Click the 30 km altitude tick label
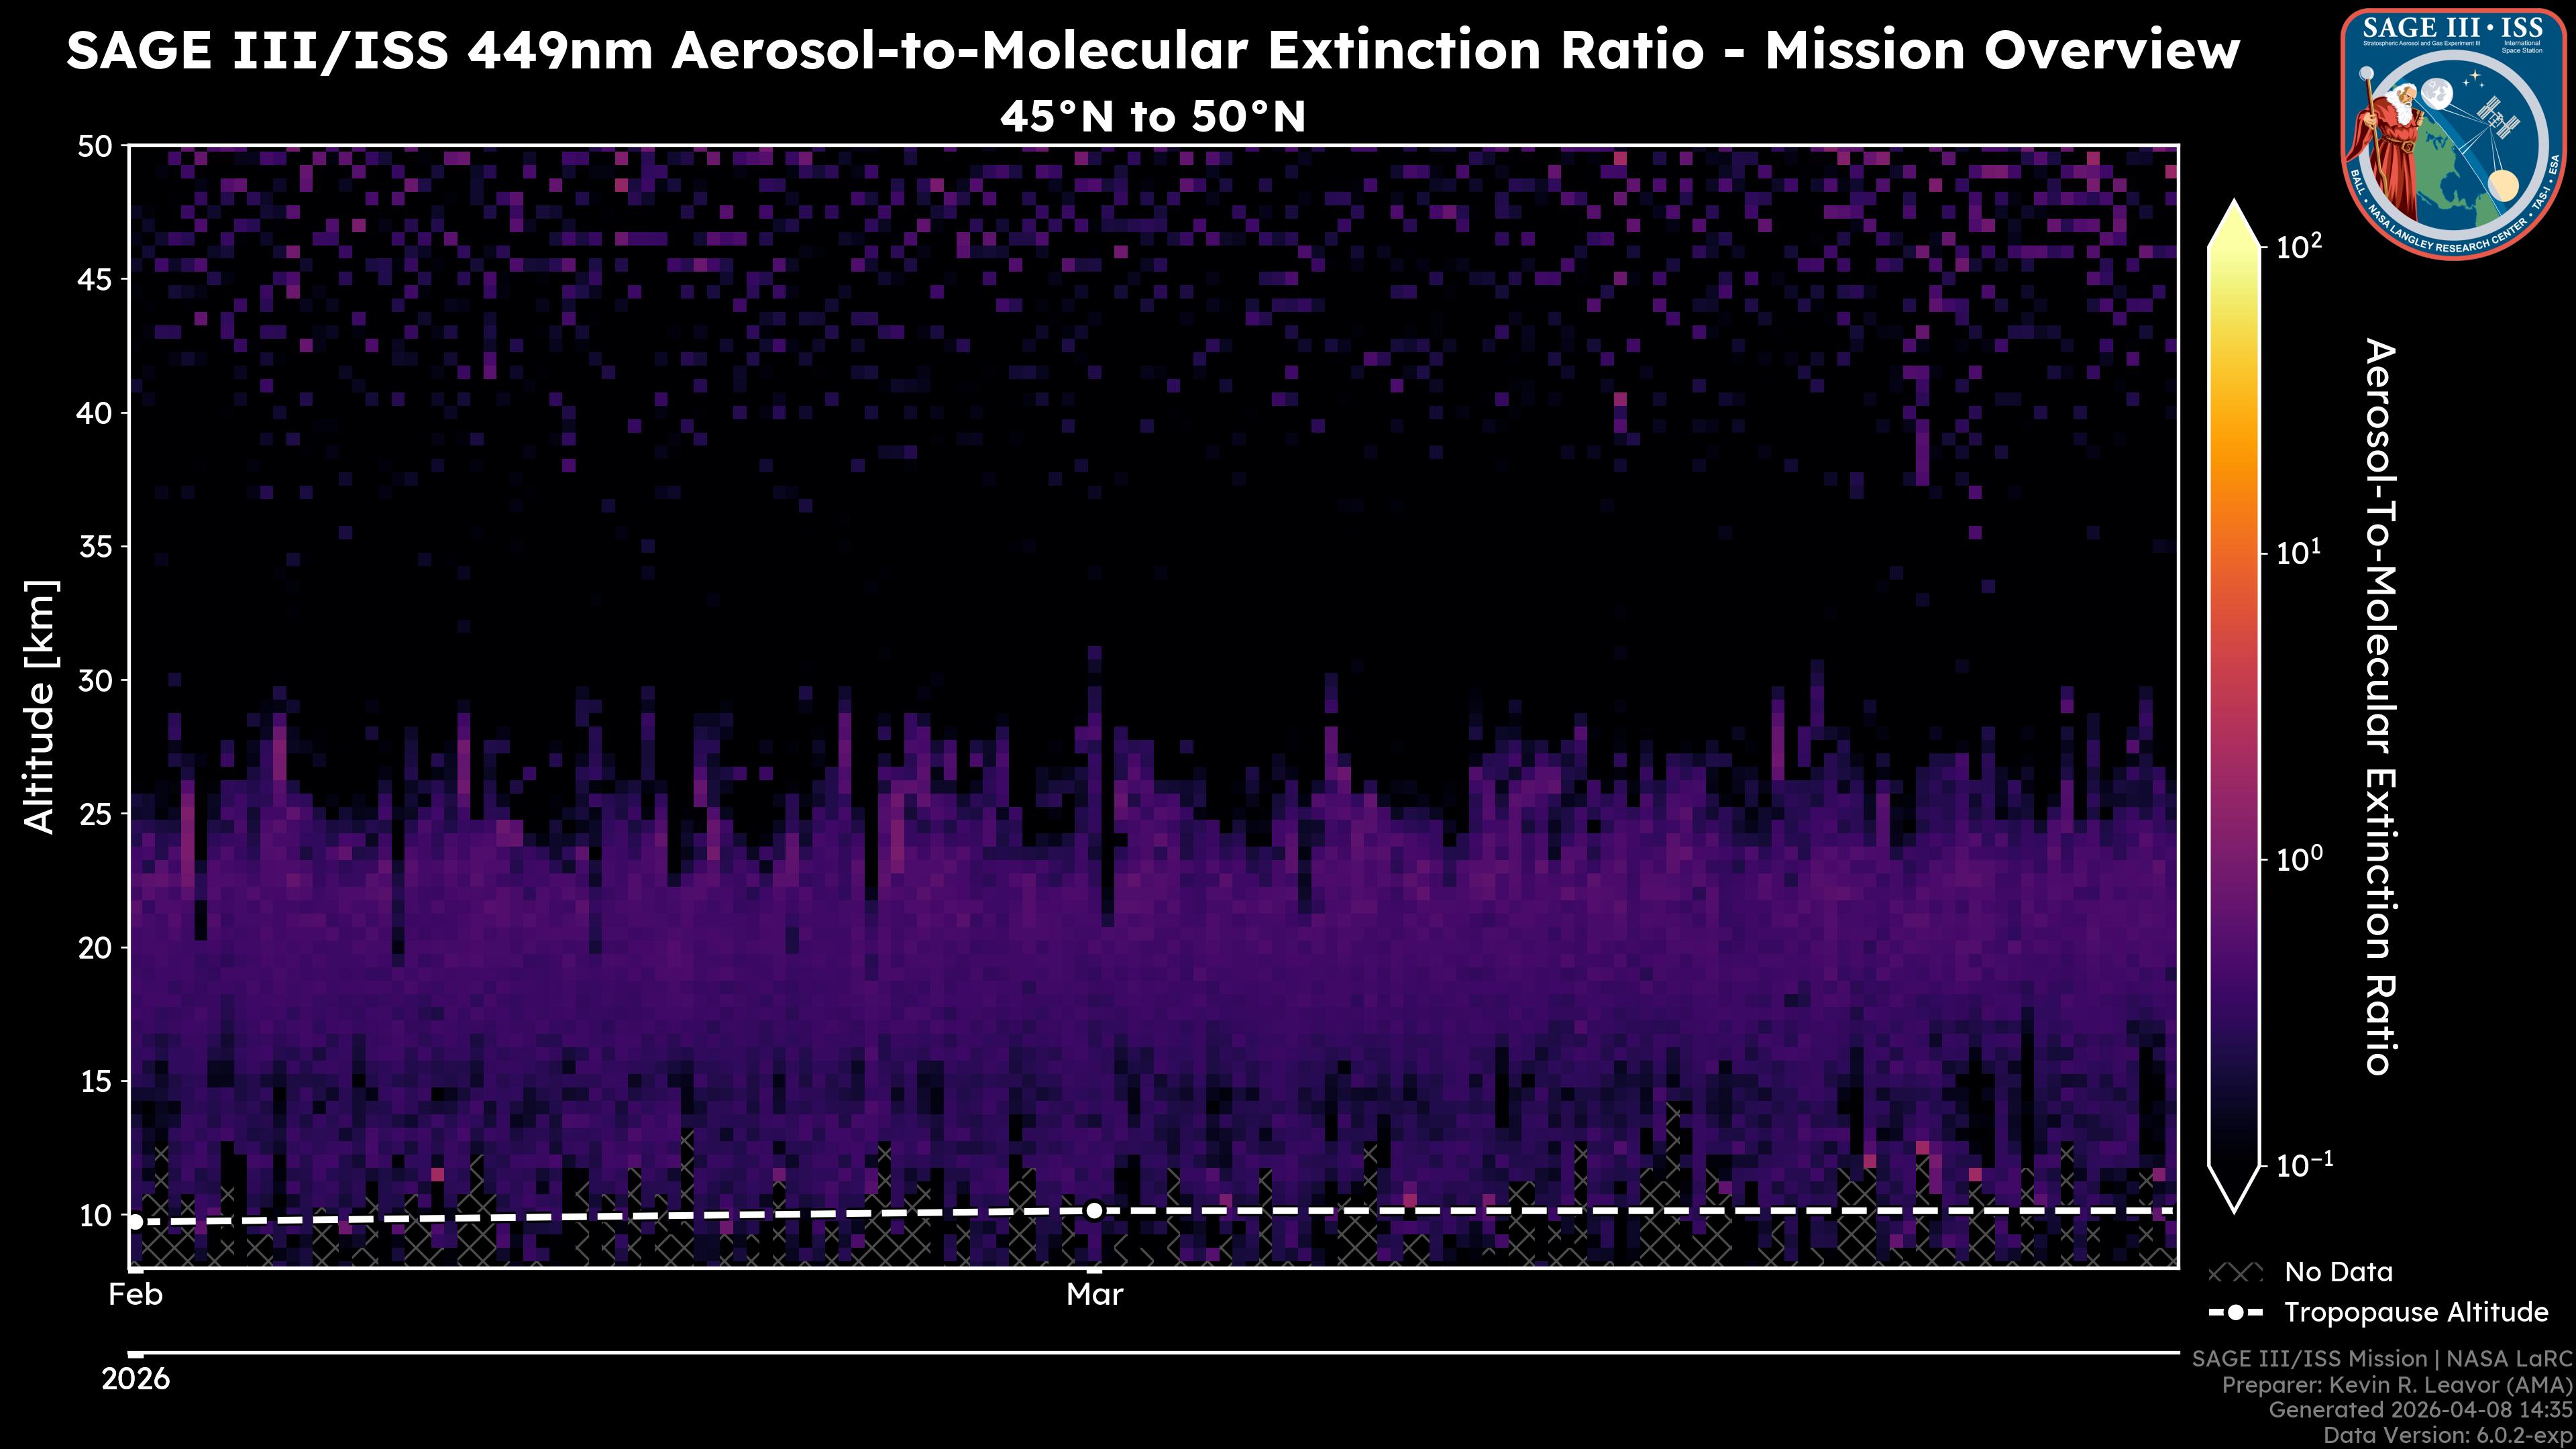 tap(95, 681)
